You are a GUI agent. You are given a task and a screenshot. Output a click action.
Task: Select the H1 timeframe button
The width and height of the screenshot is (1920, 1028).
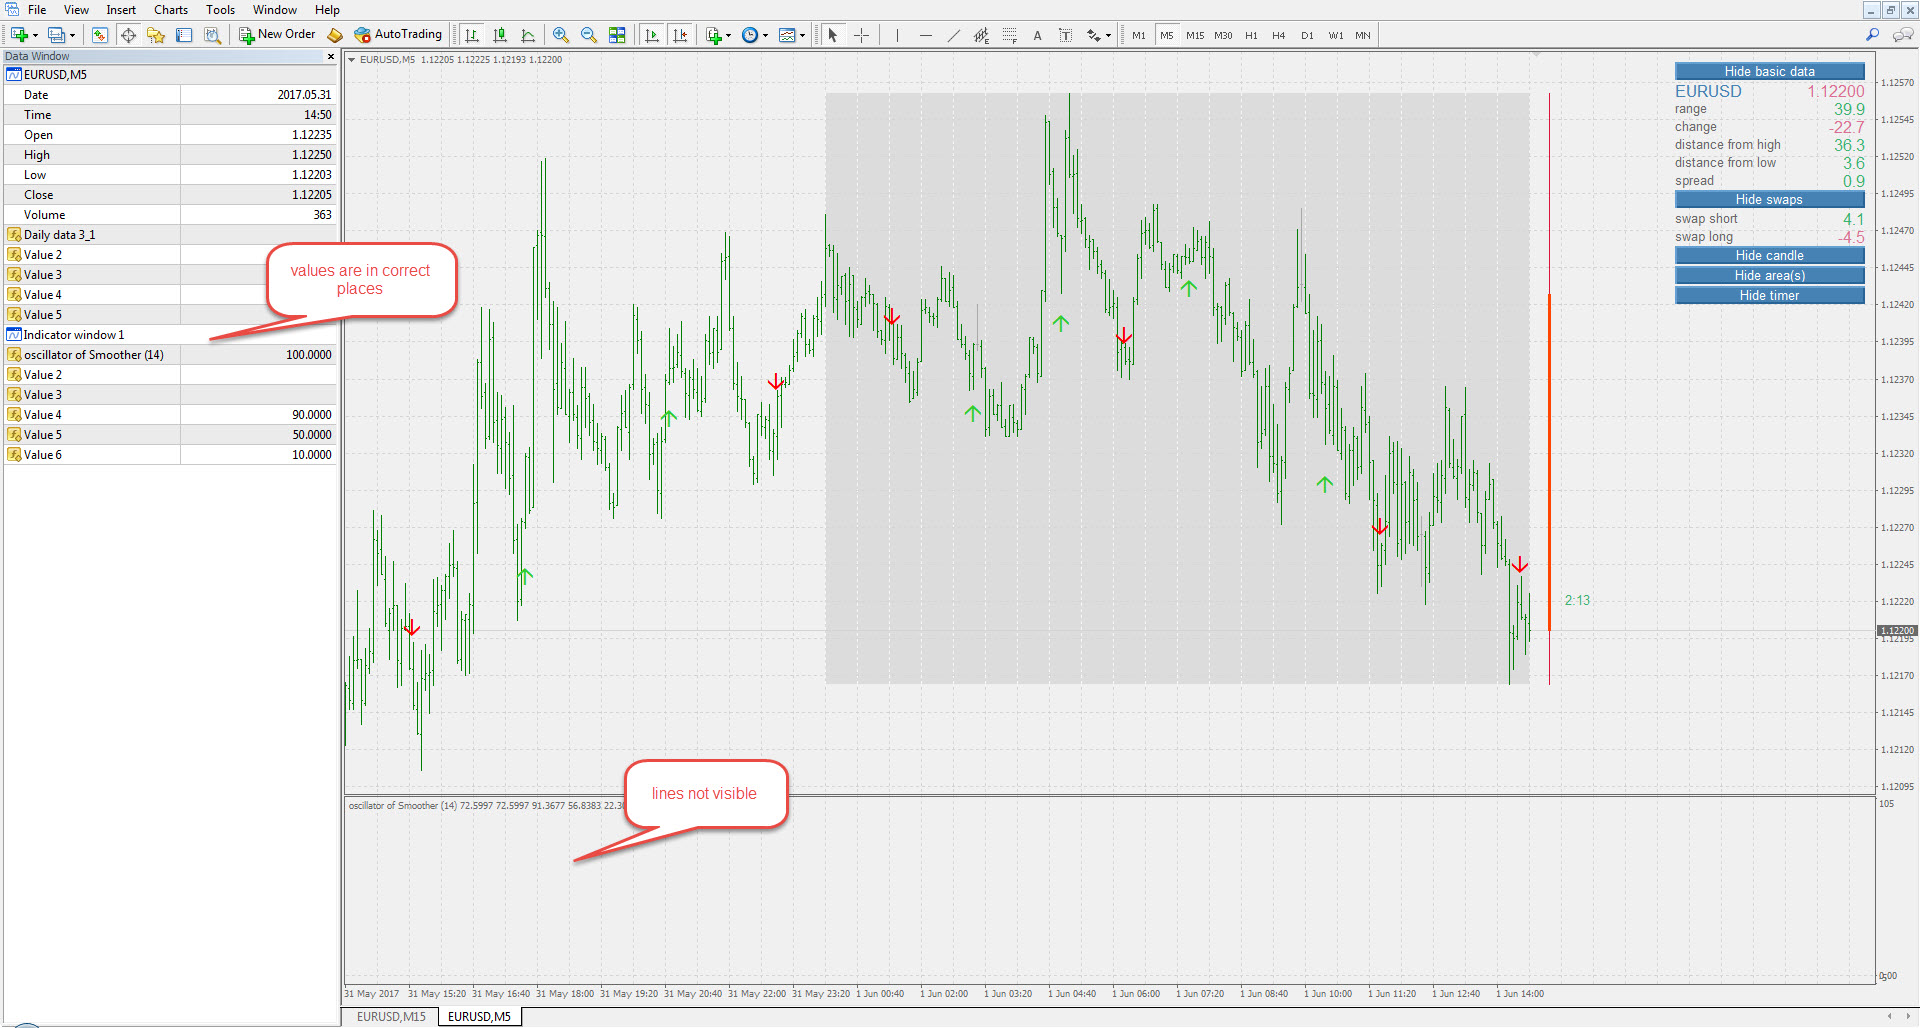coord(1251,35)
